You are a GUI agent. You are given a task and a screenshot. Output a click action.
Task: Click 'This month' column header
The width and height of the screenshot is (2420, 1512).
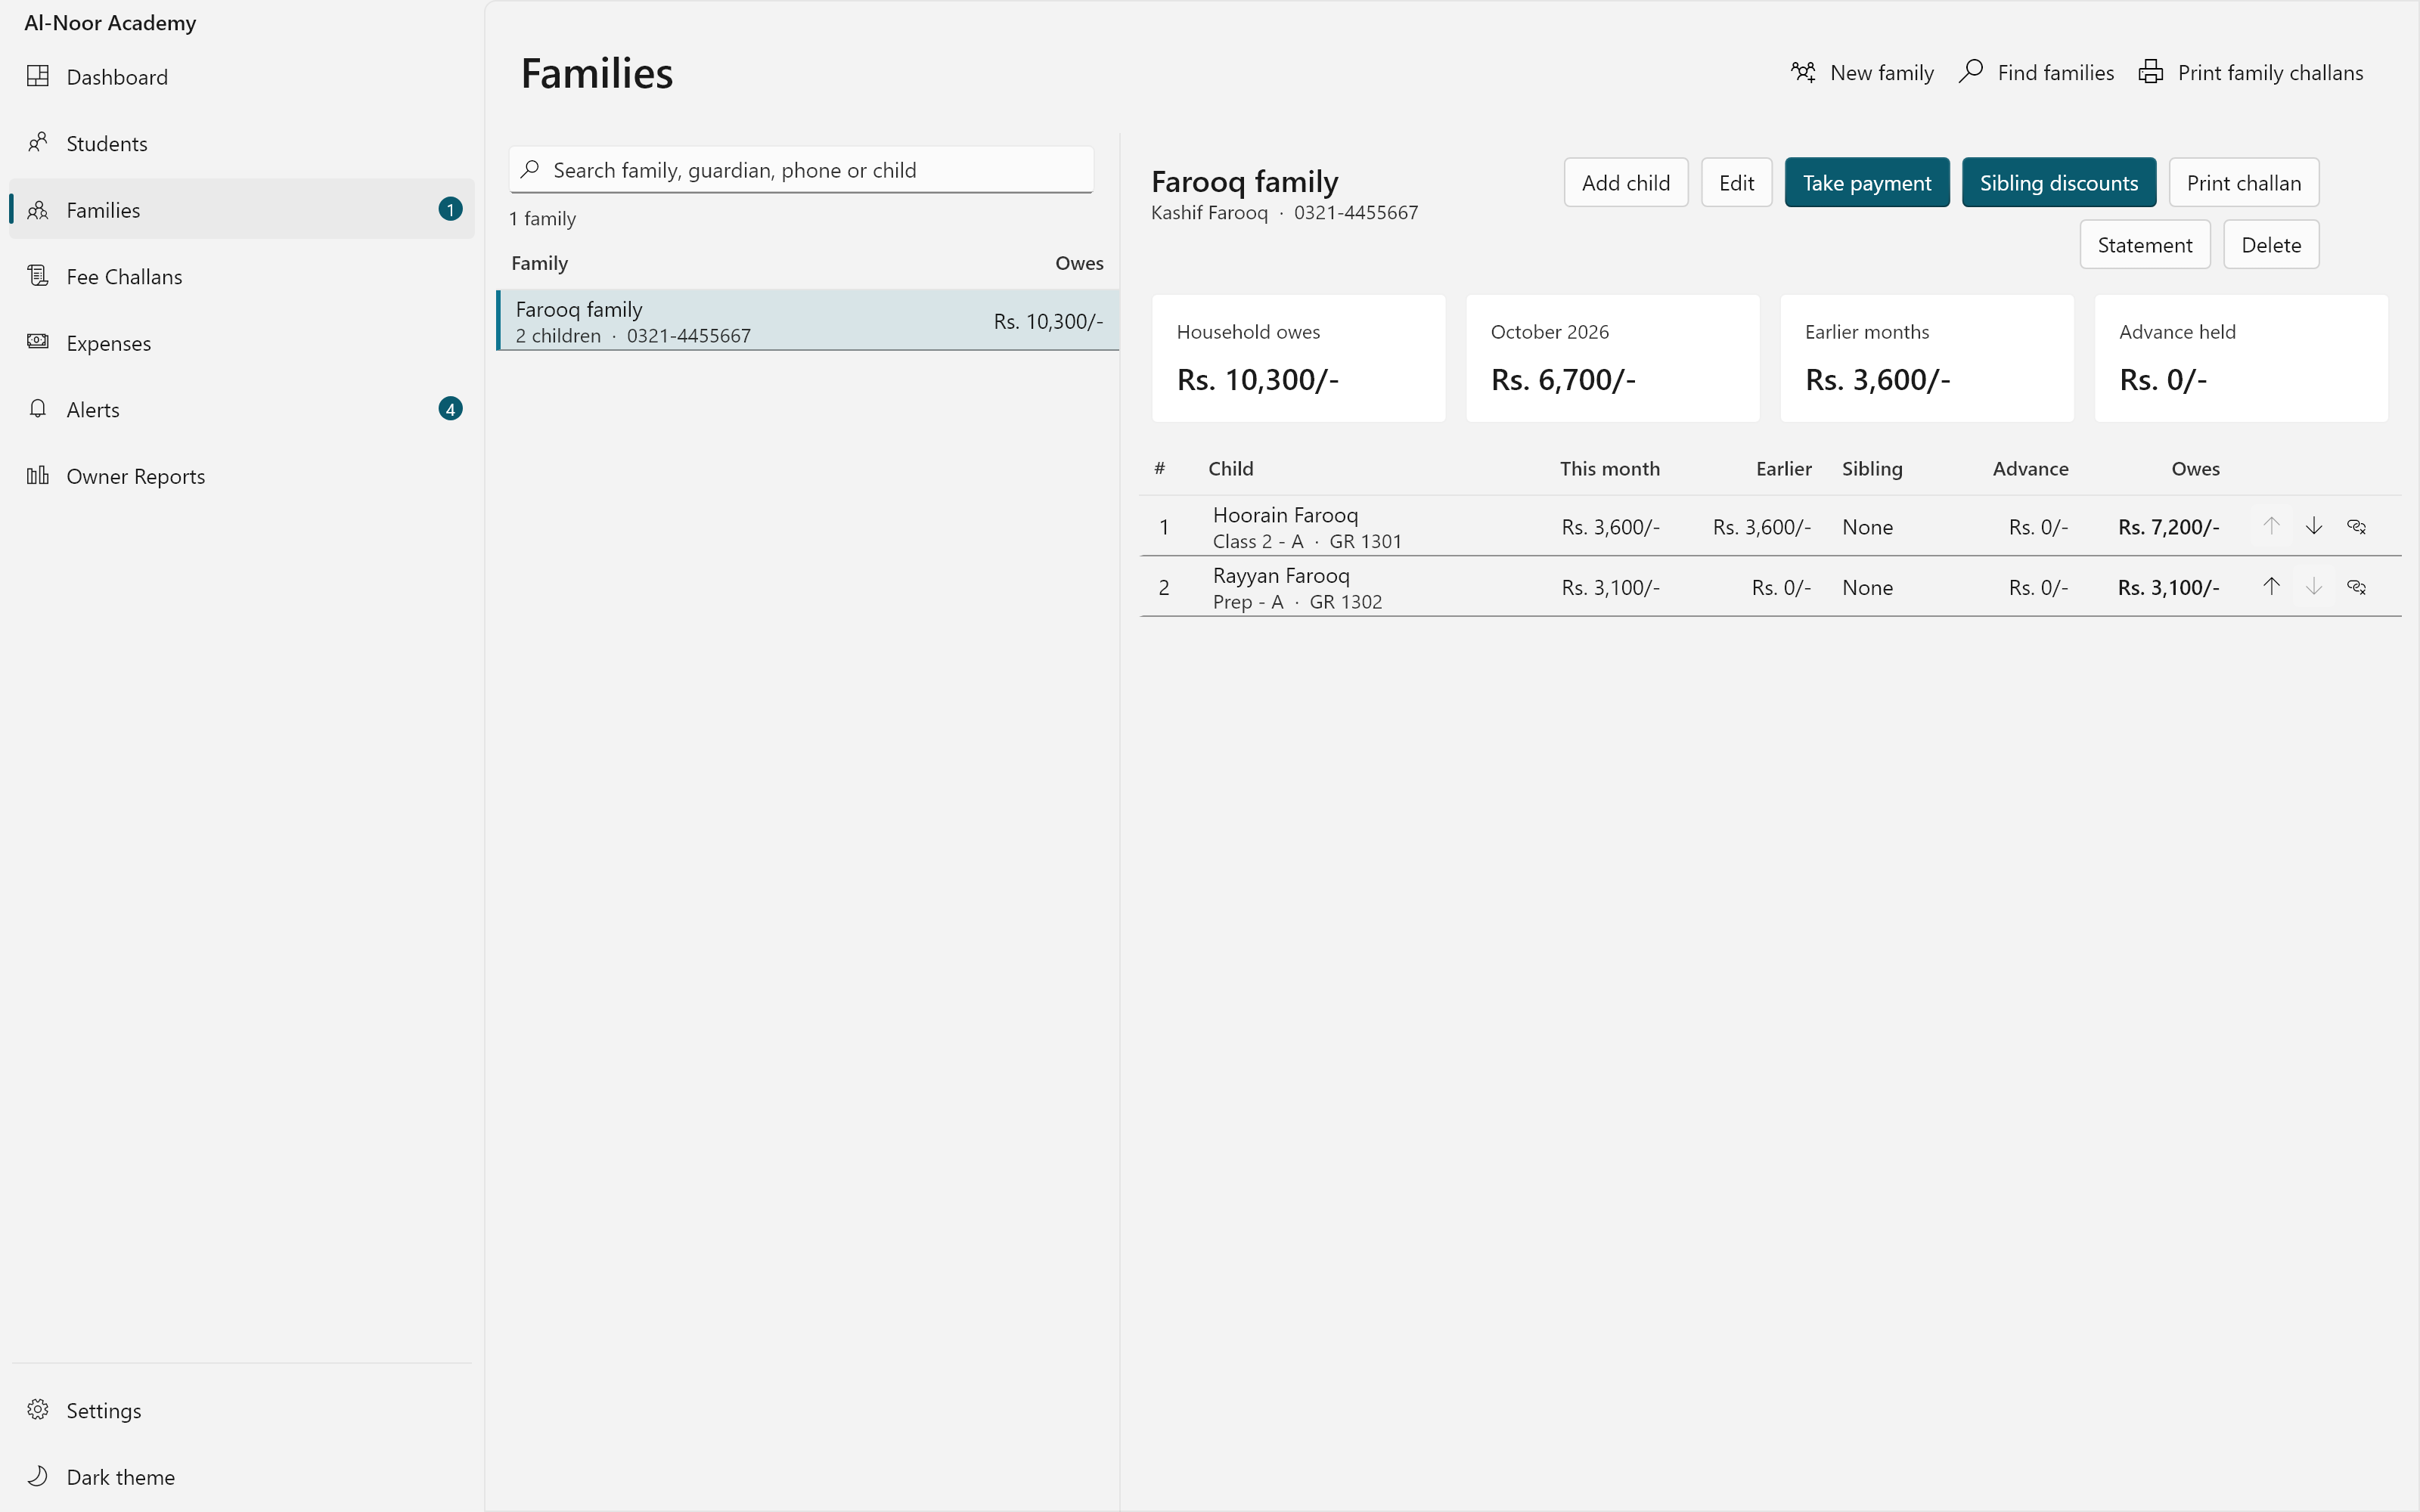(1609, 468)
